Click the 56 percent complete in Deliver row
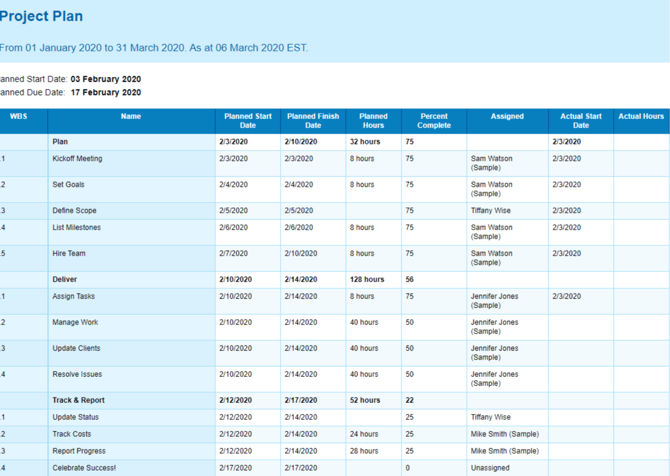The width and height of the screenshot is (670, 476). pyautogui.click(x=409, y=279)
